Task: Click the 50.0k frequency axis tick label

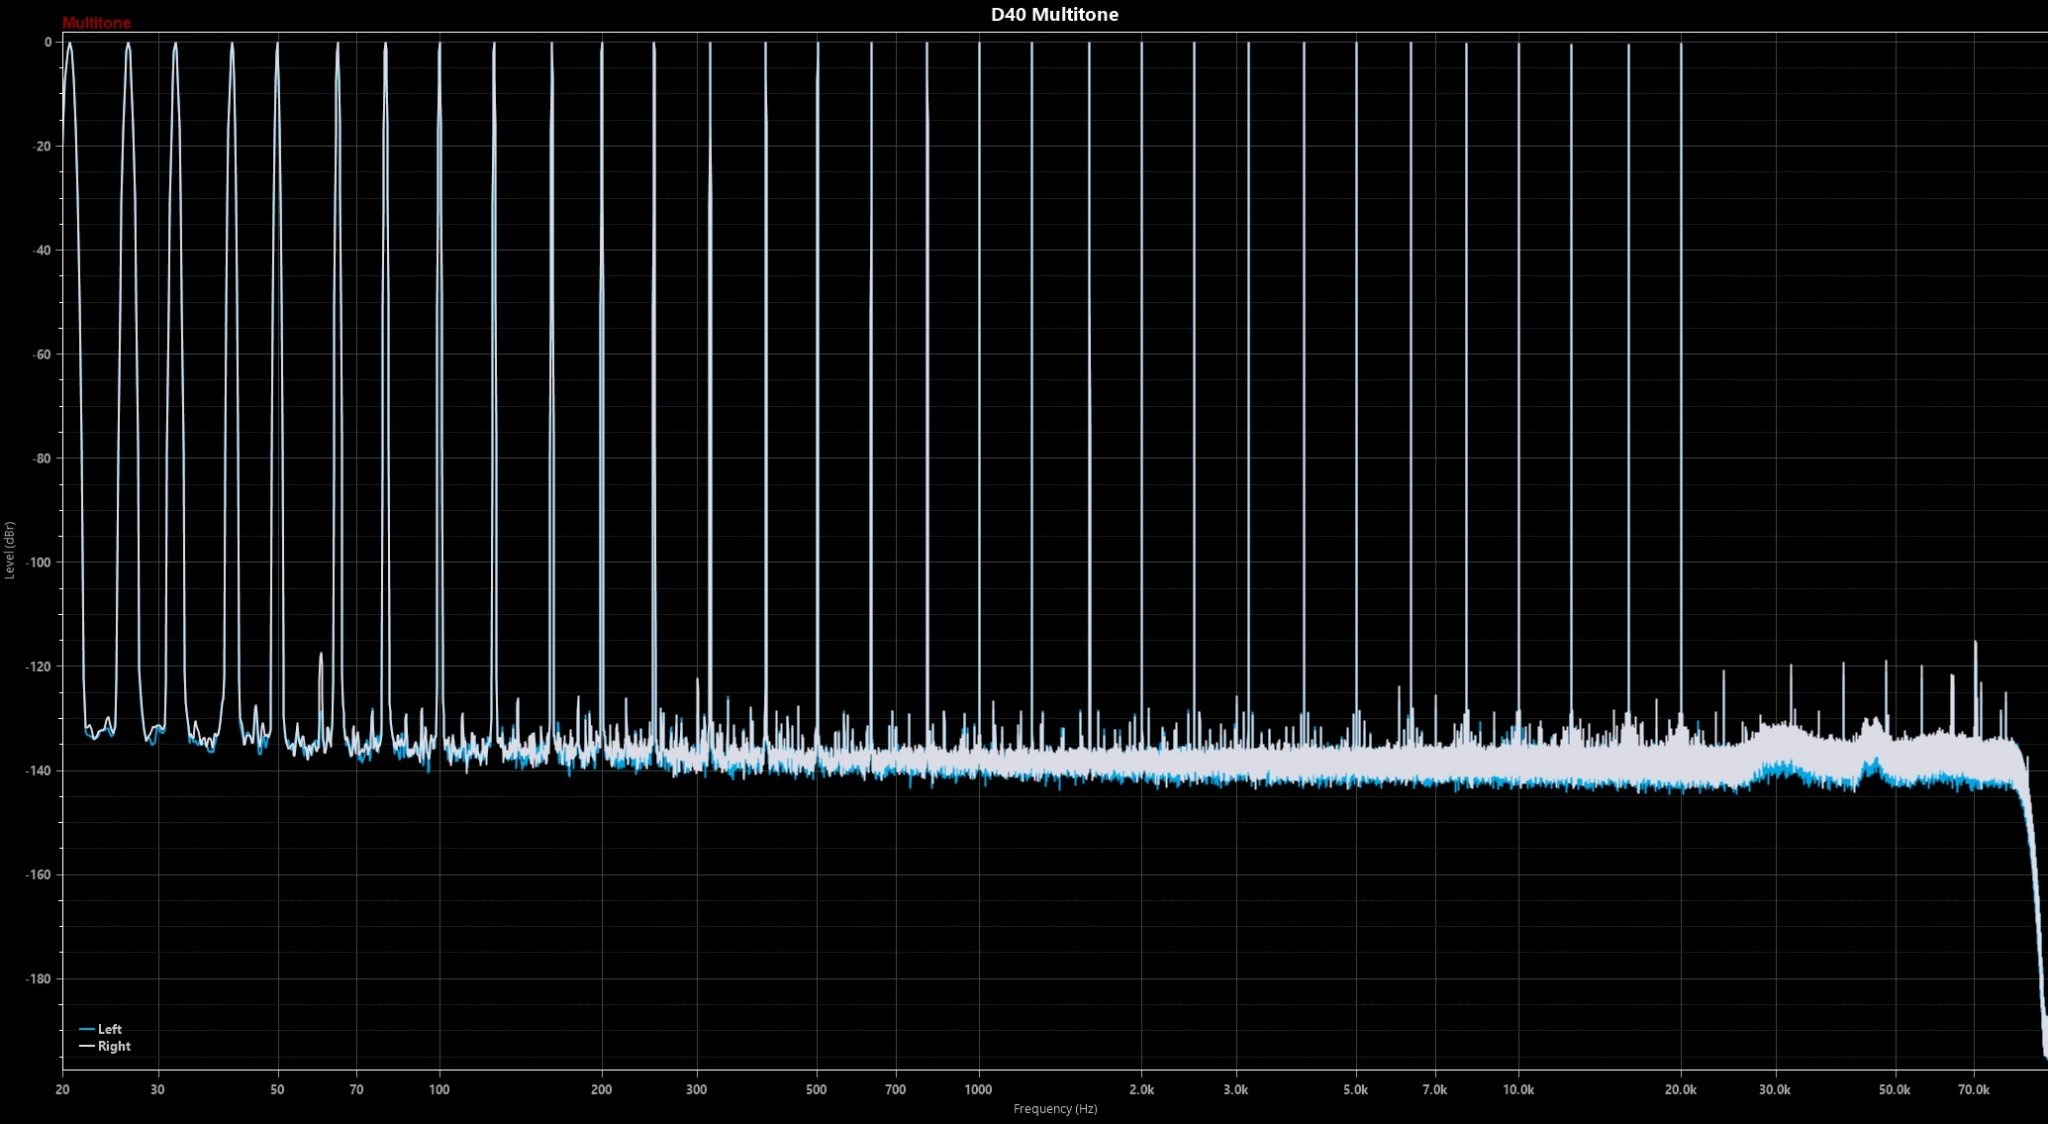Action: point(1894,1090)
